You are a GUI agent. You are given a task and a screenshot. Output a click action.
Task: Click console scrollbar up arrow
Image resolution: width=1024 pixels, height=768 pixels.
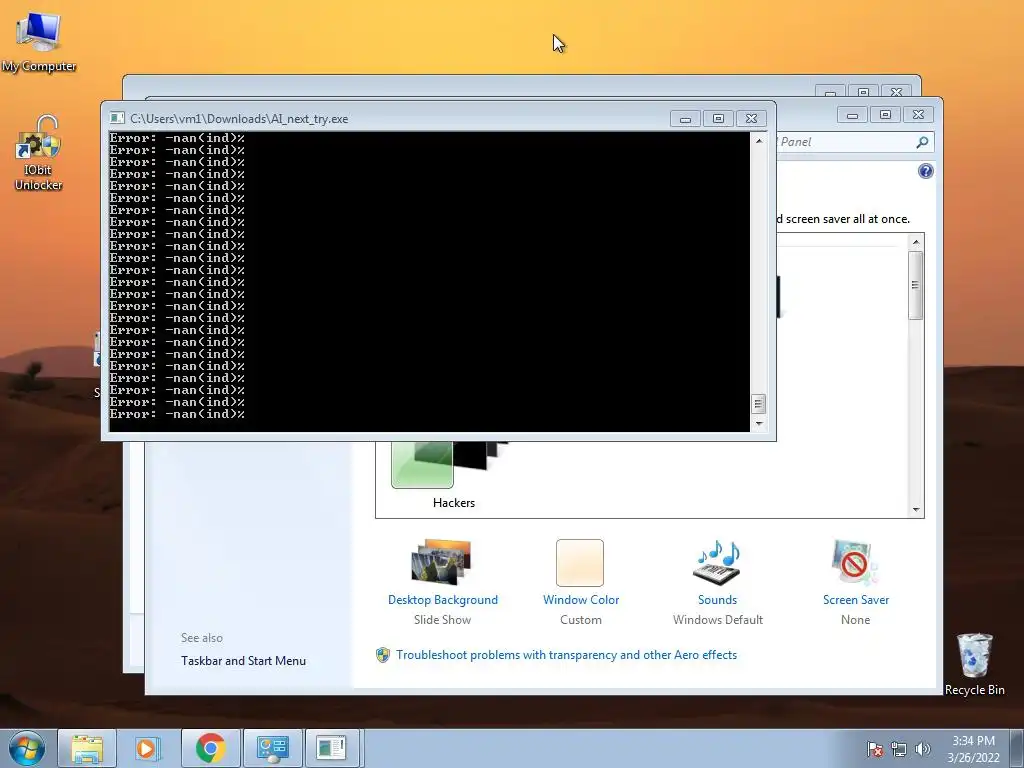(758, 140)
